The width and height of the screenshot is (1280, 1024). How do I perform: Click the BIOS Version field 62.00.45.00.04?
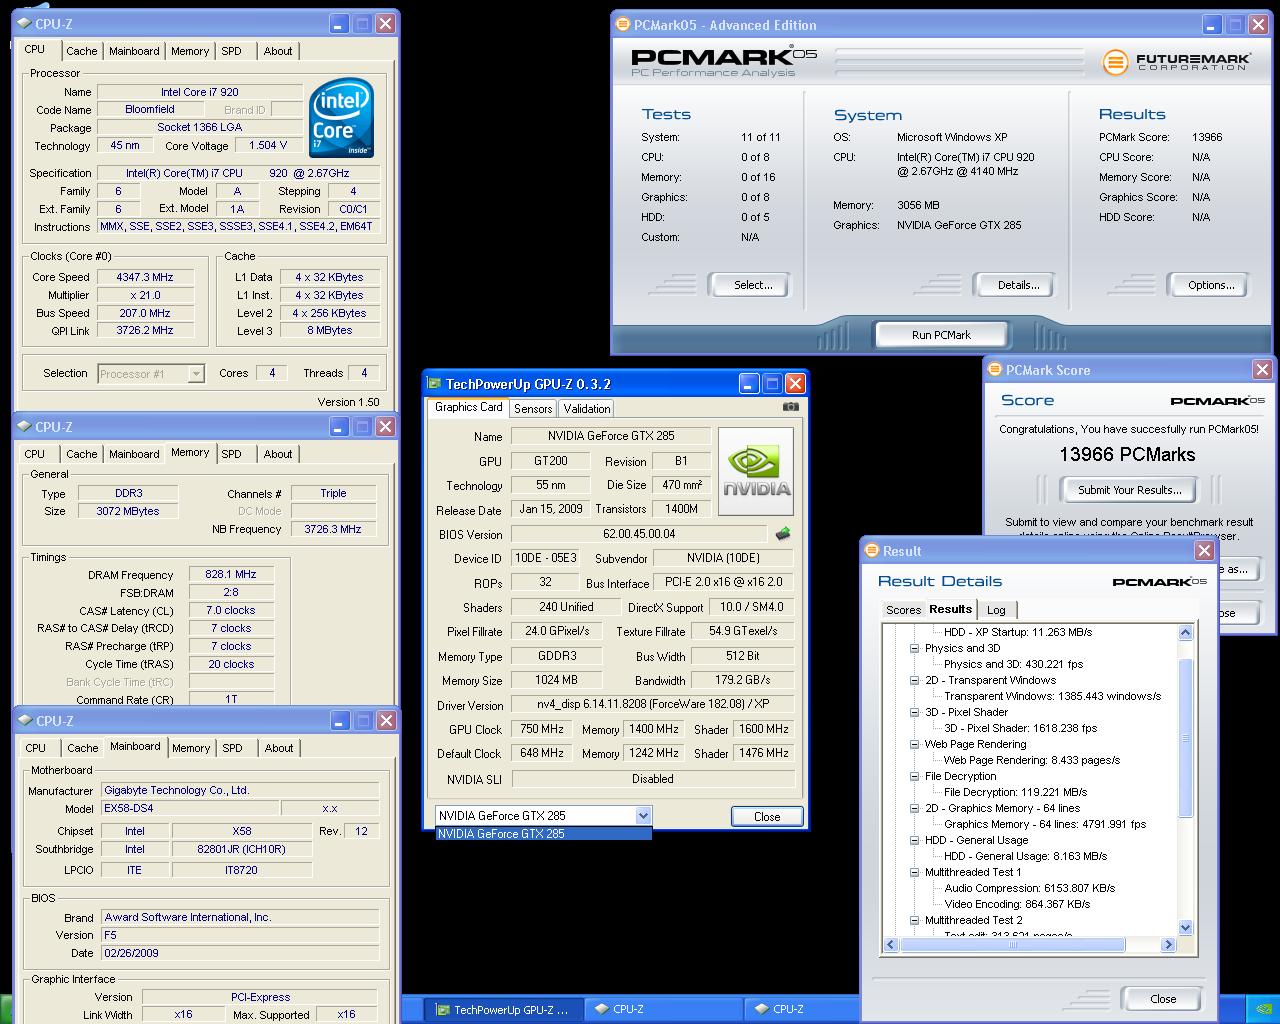[x=639, y=534]
